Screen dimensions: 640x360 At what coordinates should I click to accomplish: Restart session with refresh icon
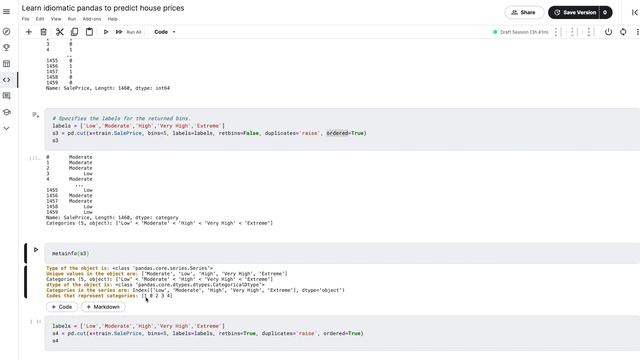(623, 32)
